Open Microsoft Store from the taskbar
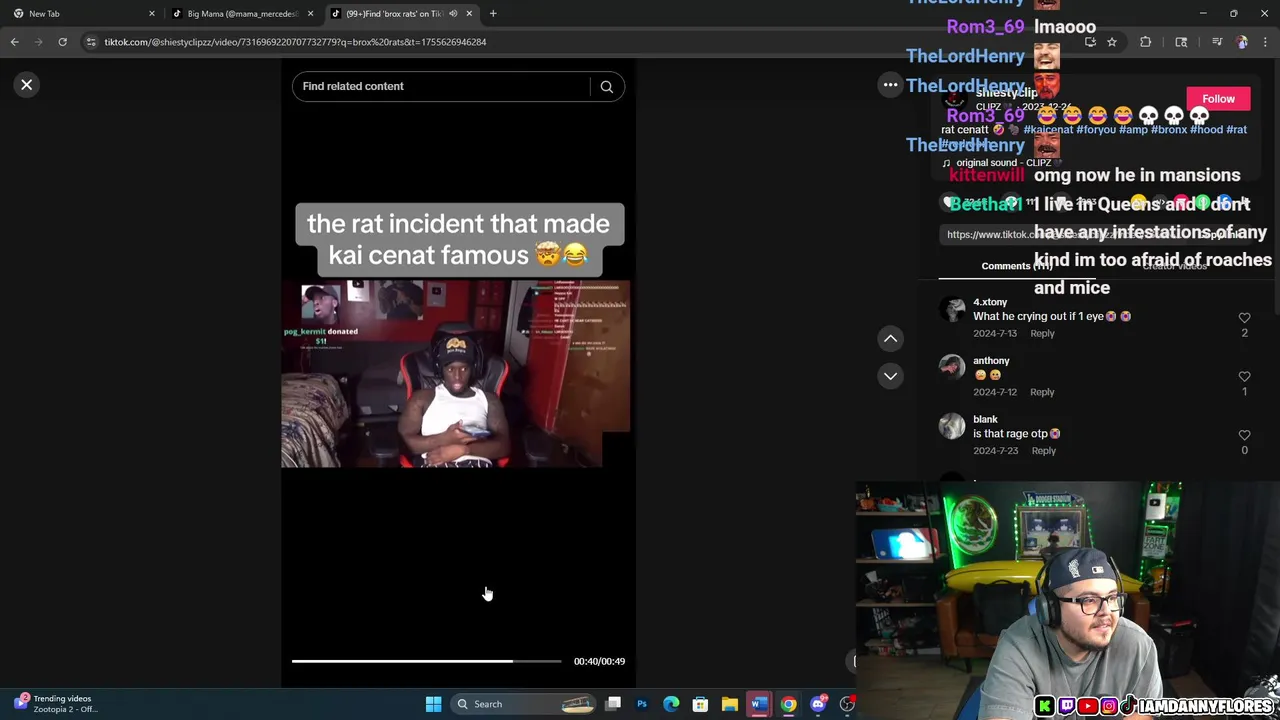This screenshot has width=1280, height=720. click(x=700, y=704)
